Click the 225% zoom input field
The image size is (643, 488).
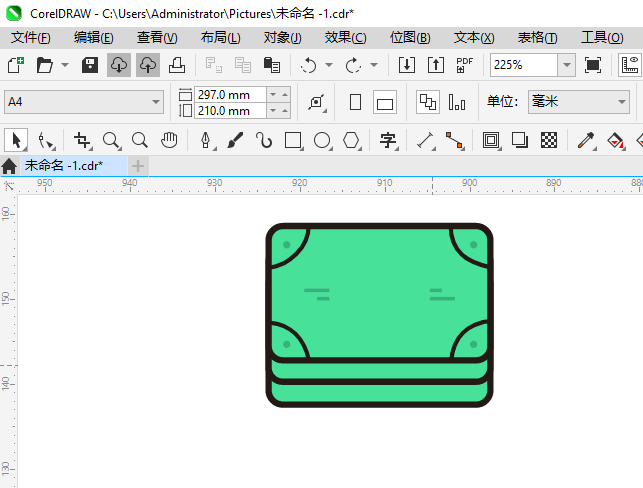(524, 65)
